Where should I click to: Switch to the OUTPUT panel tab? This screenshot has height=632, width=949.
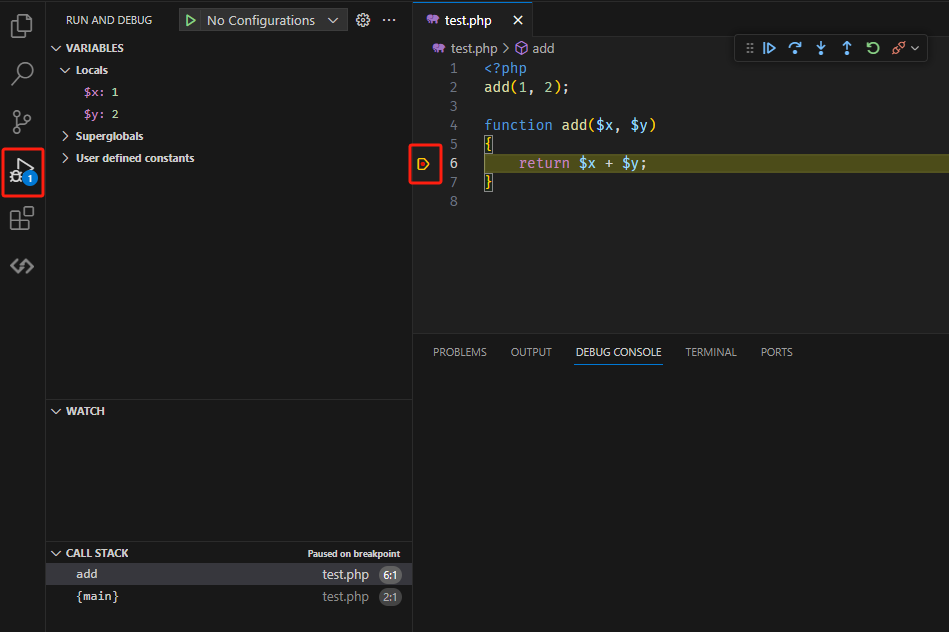531,352
